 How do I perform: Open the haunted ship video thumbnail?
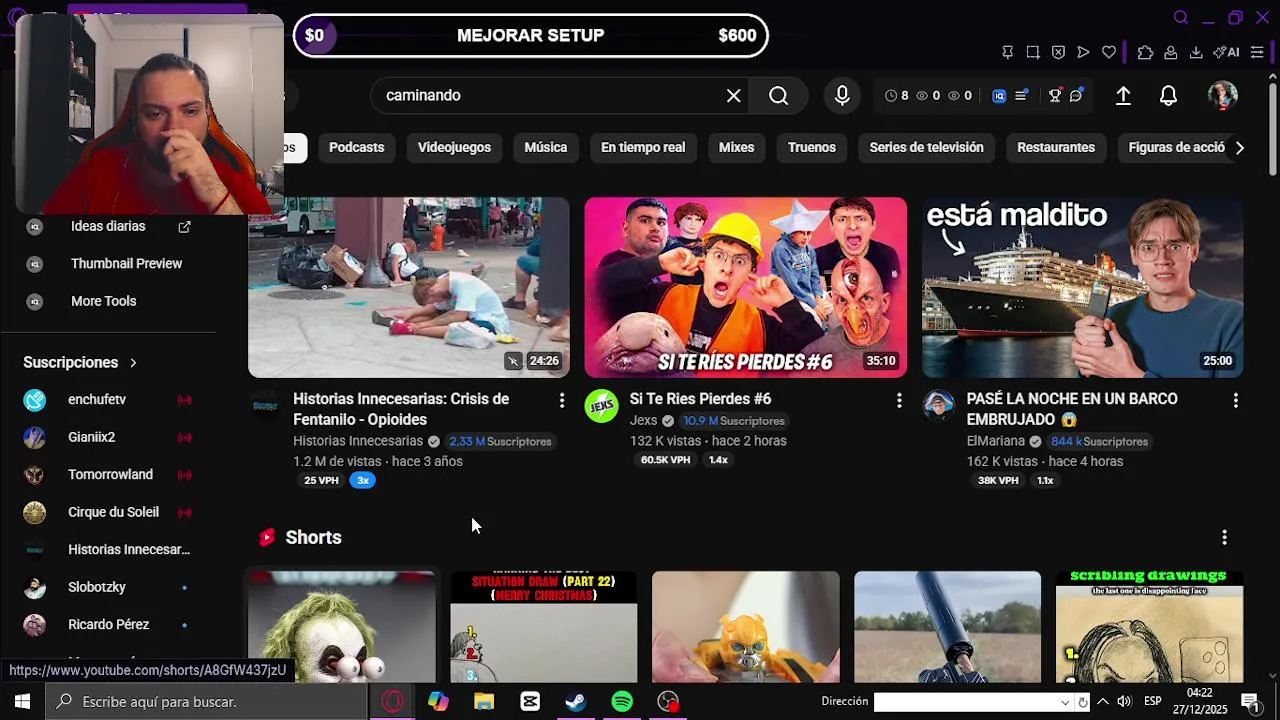point(1083,288)
